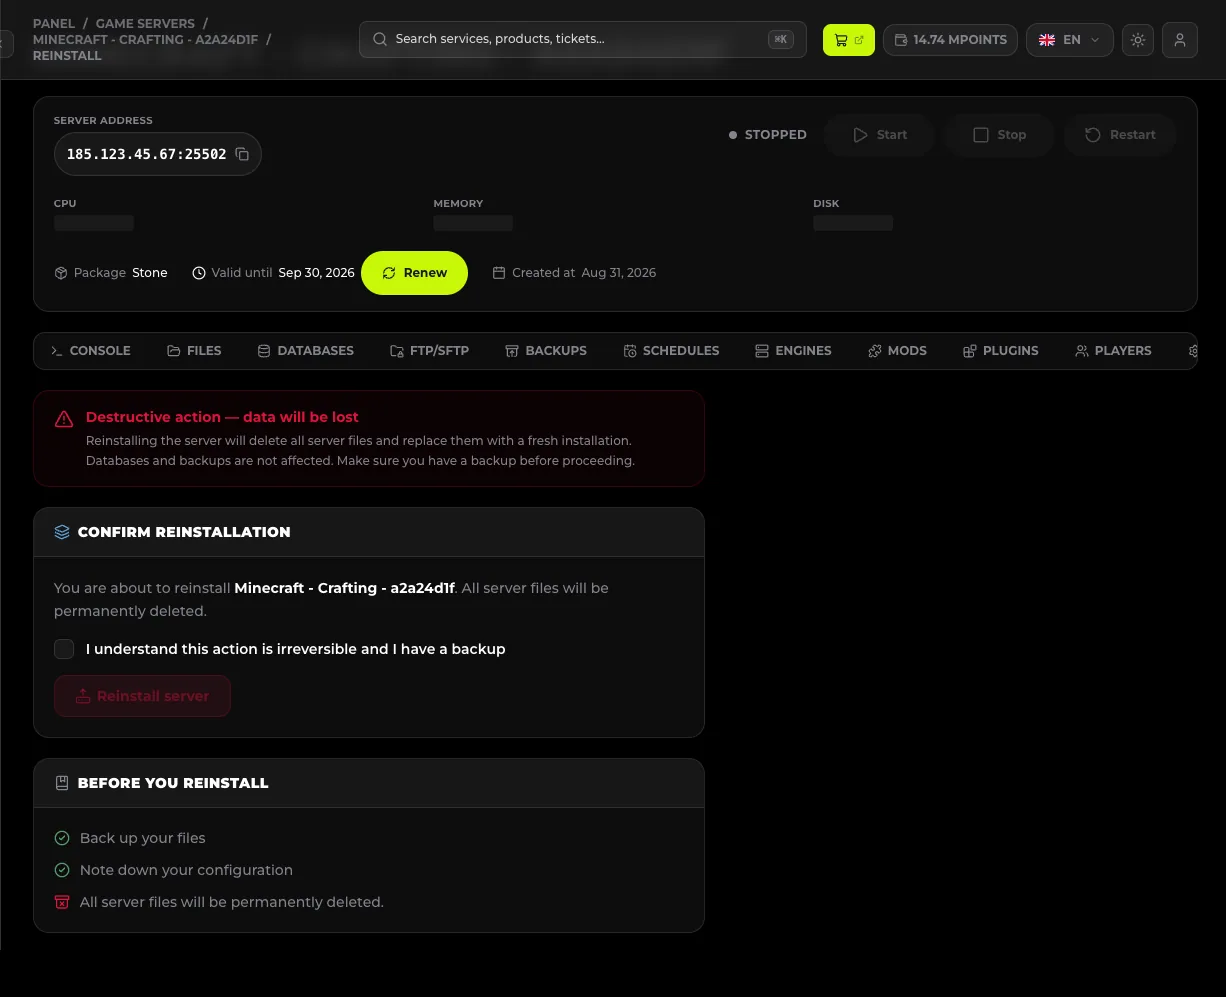Screen dimensions: 1226x997
Task: Click the DISK usage placeholder bar
Action: tap(853, 223)
